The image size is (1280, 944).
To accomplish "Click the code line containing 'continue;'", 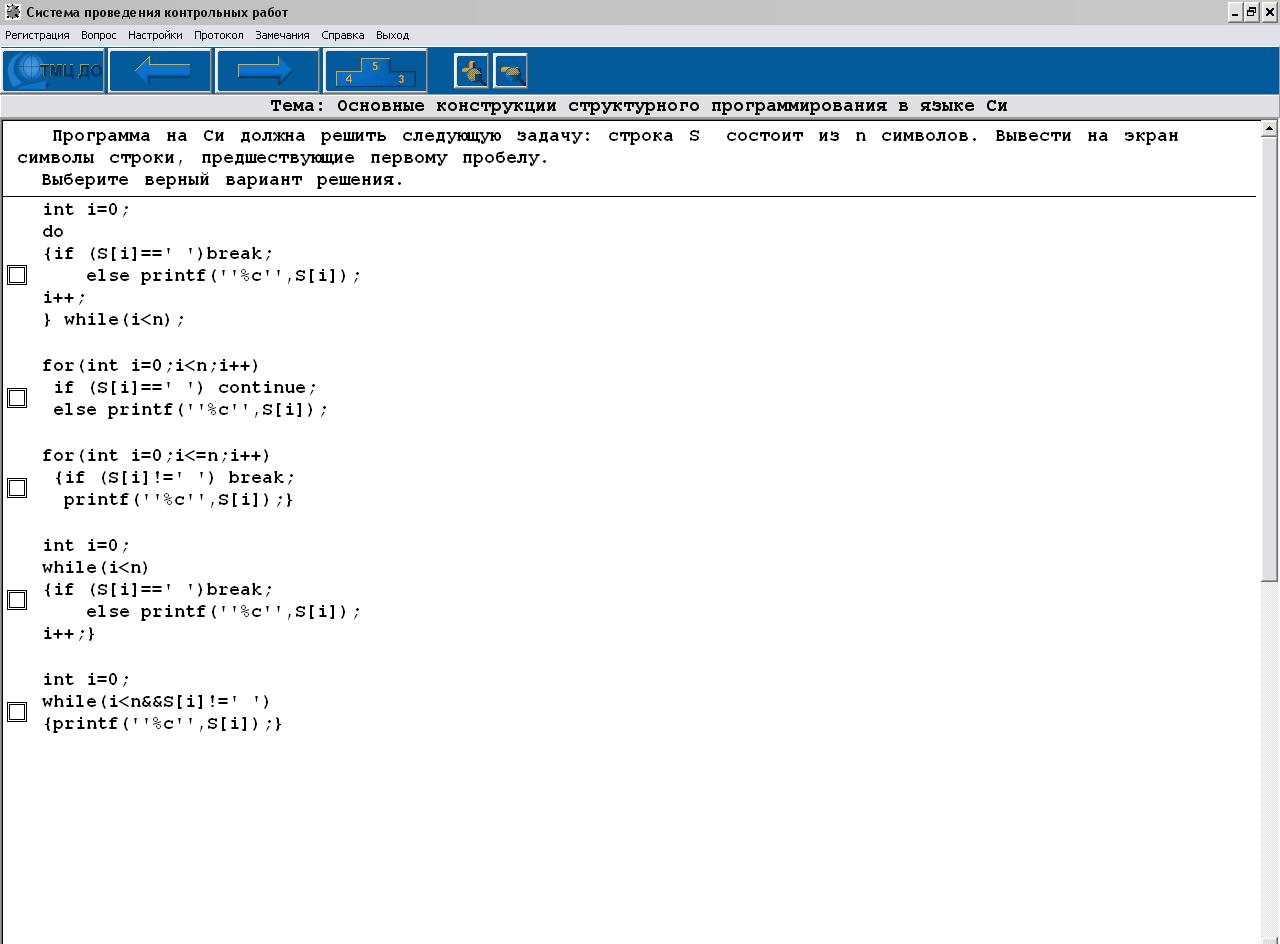I will (x=185, y=388).
